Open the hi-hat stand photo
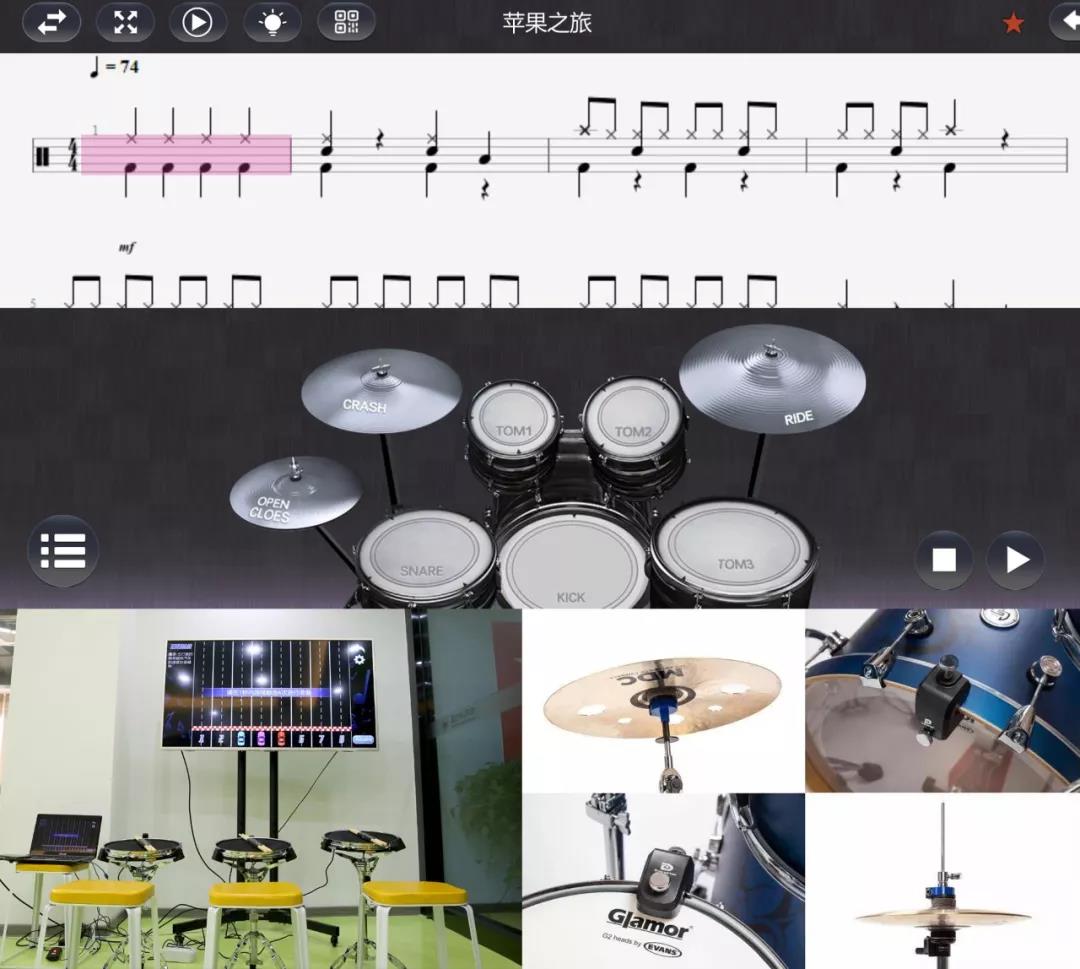The height and width of the screenshot is (969, 1080). tap(943, 882)
